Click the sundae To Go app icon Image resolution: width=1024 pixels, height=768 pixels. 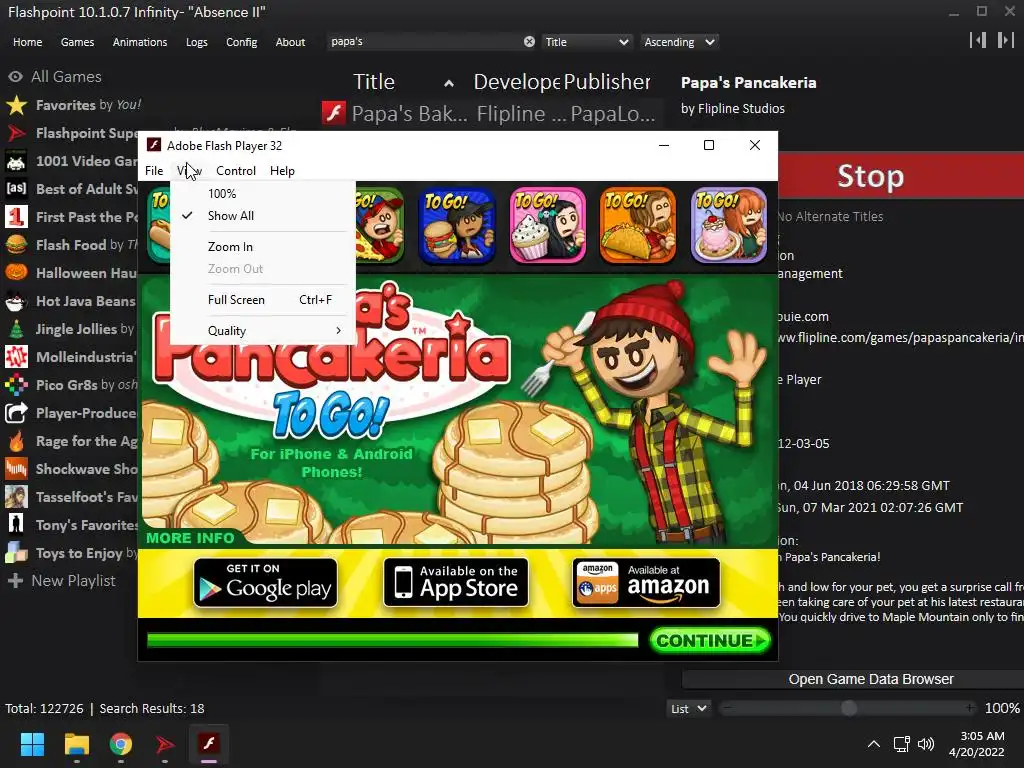[729, 225]
